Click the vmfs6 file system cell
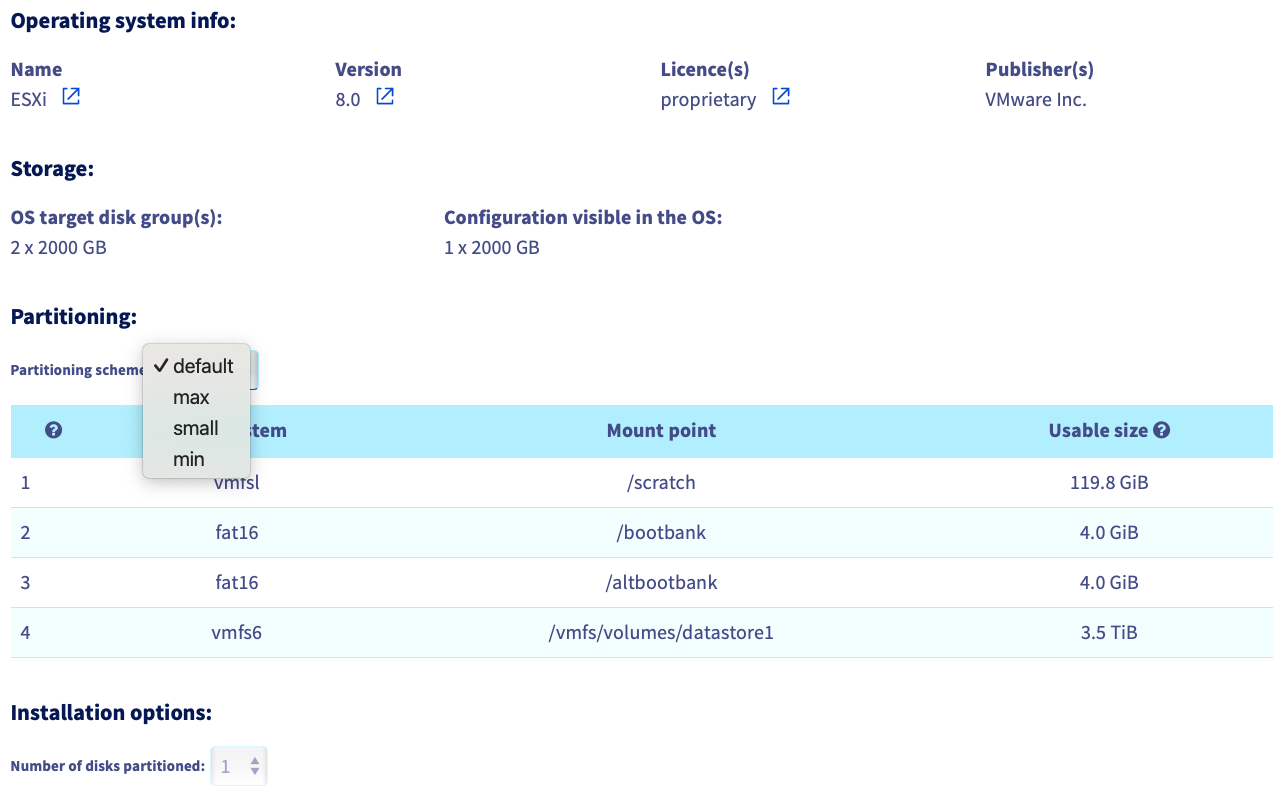The width and height of the screenshot is (1284, 798). pyautogui.click(x=237, y=633)
